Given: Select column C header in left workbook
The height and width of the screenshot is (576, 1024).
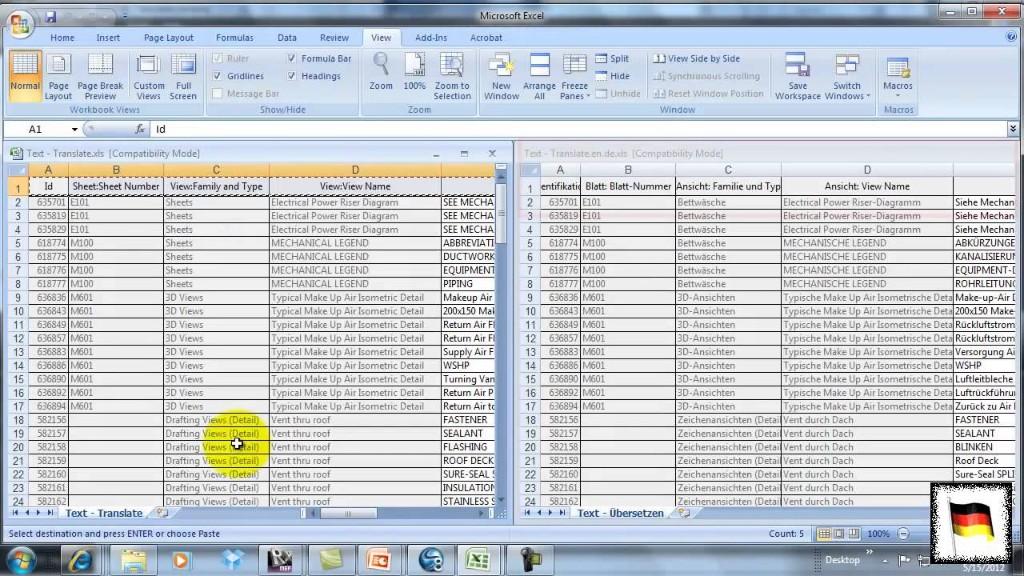Looking at the screenshot, I should [x=216, y=170].
